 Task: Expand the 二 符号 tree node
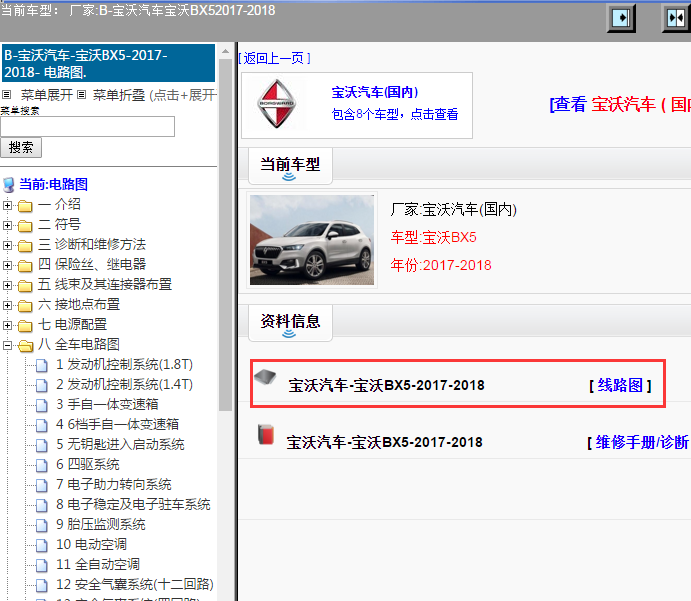point(7,225)
